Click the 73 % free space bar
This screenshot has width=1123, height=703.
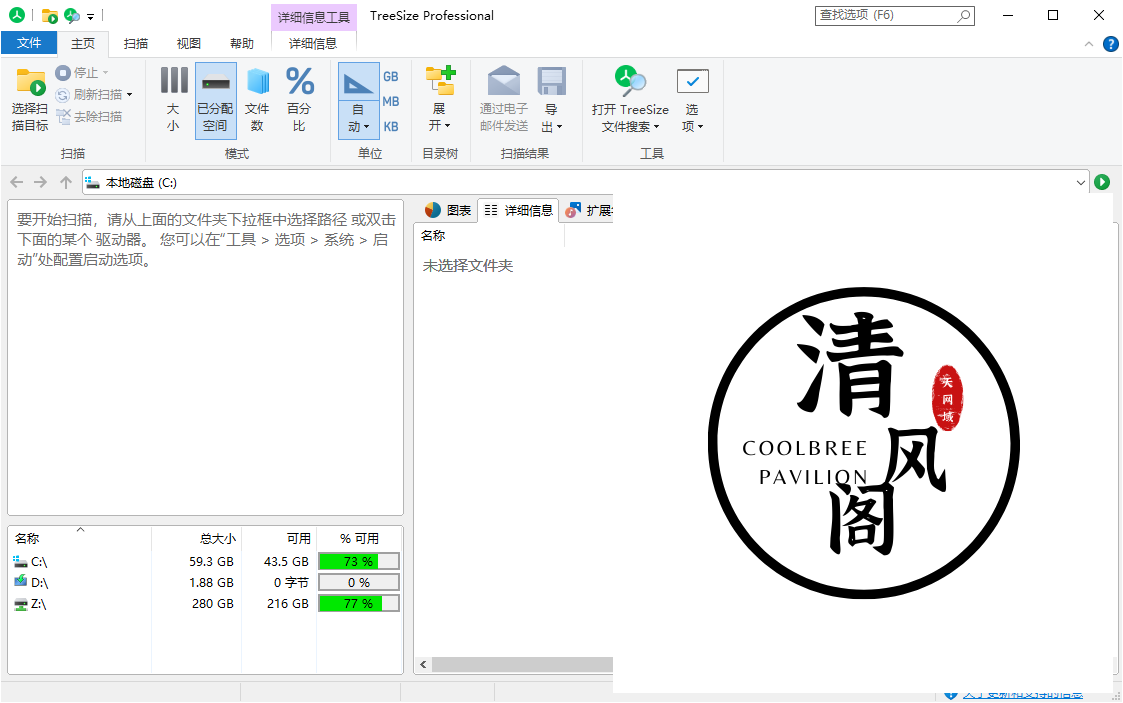[358, 561]
